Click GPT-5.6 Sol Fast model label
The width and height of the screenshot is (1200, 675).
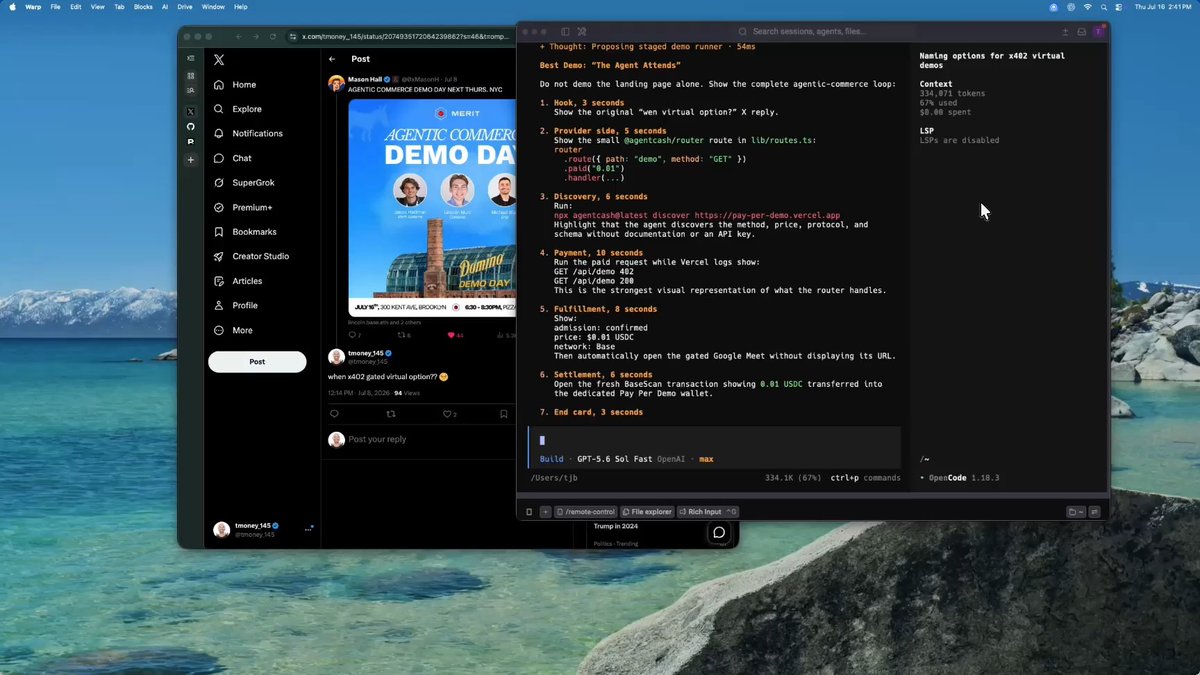(615, 459)
